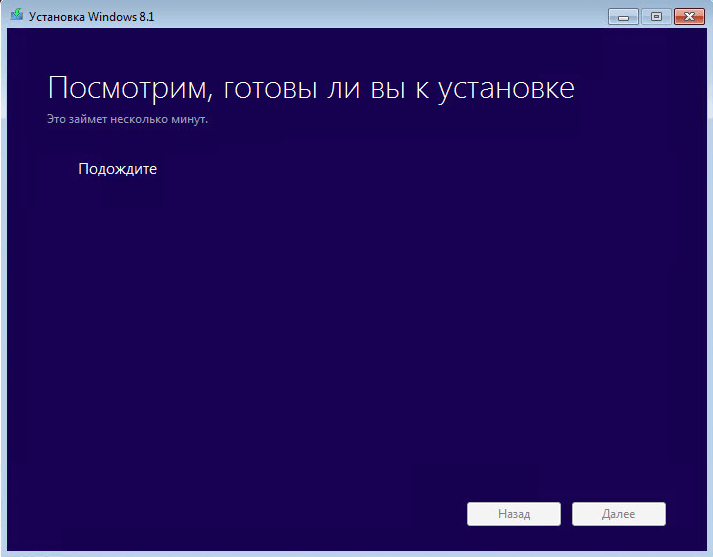Close the Установка Windows 8.1 window

tap(689, 17)
